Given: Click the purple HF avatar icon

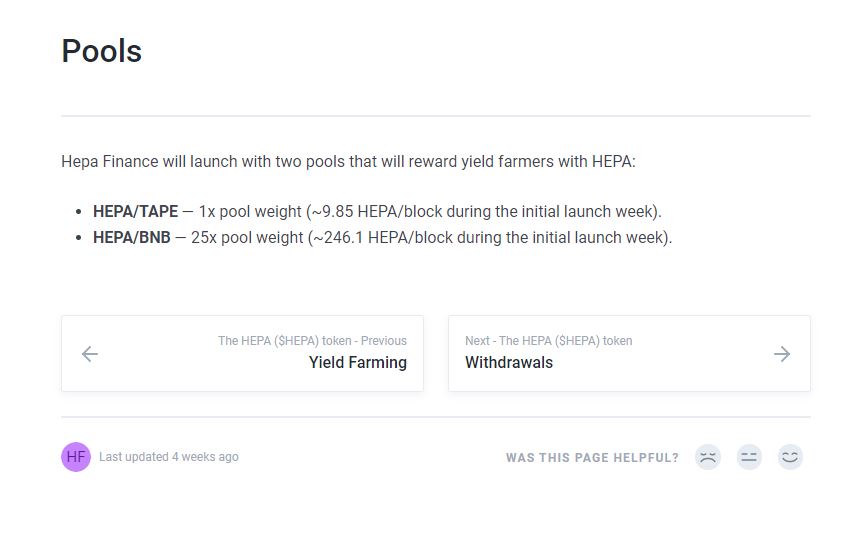Looking at the screenshot, I should [x=76, y=457].
